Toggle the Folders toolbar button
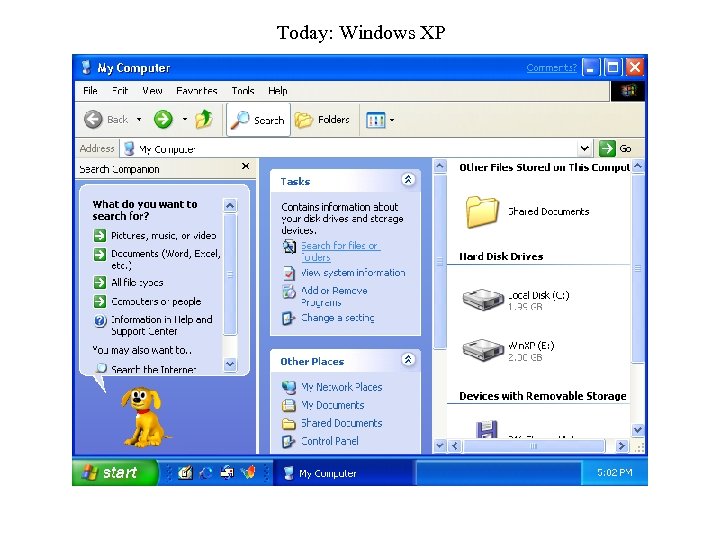720x540 pixels. pyautogui.click(x=322, y=120)
